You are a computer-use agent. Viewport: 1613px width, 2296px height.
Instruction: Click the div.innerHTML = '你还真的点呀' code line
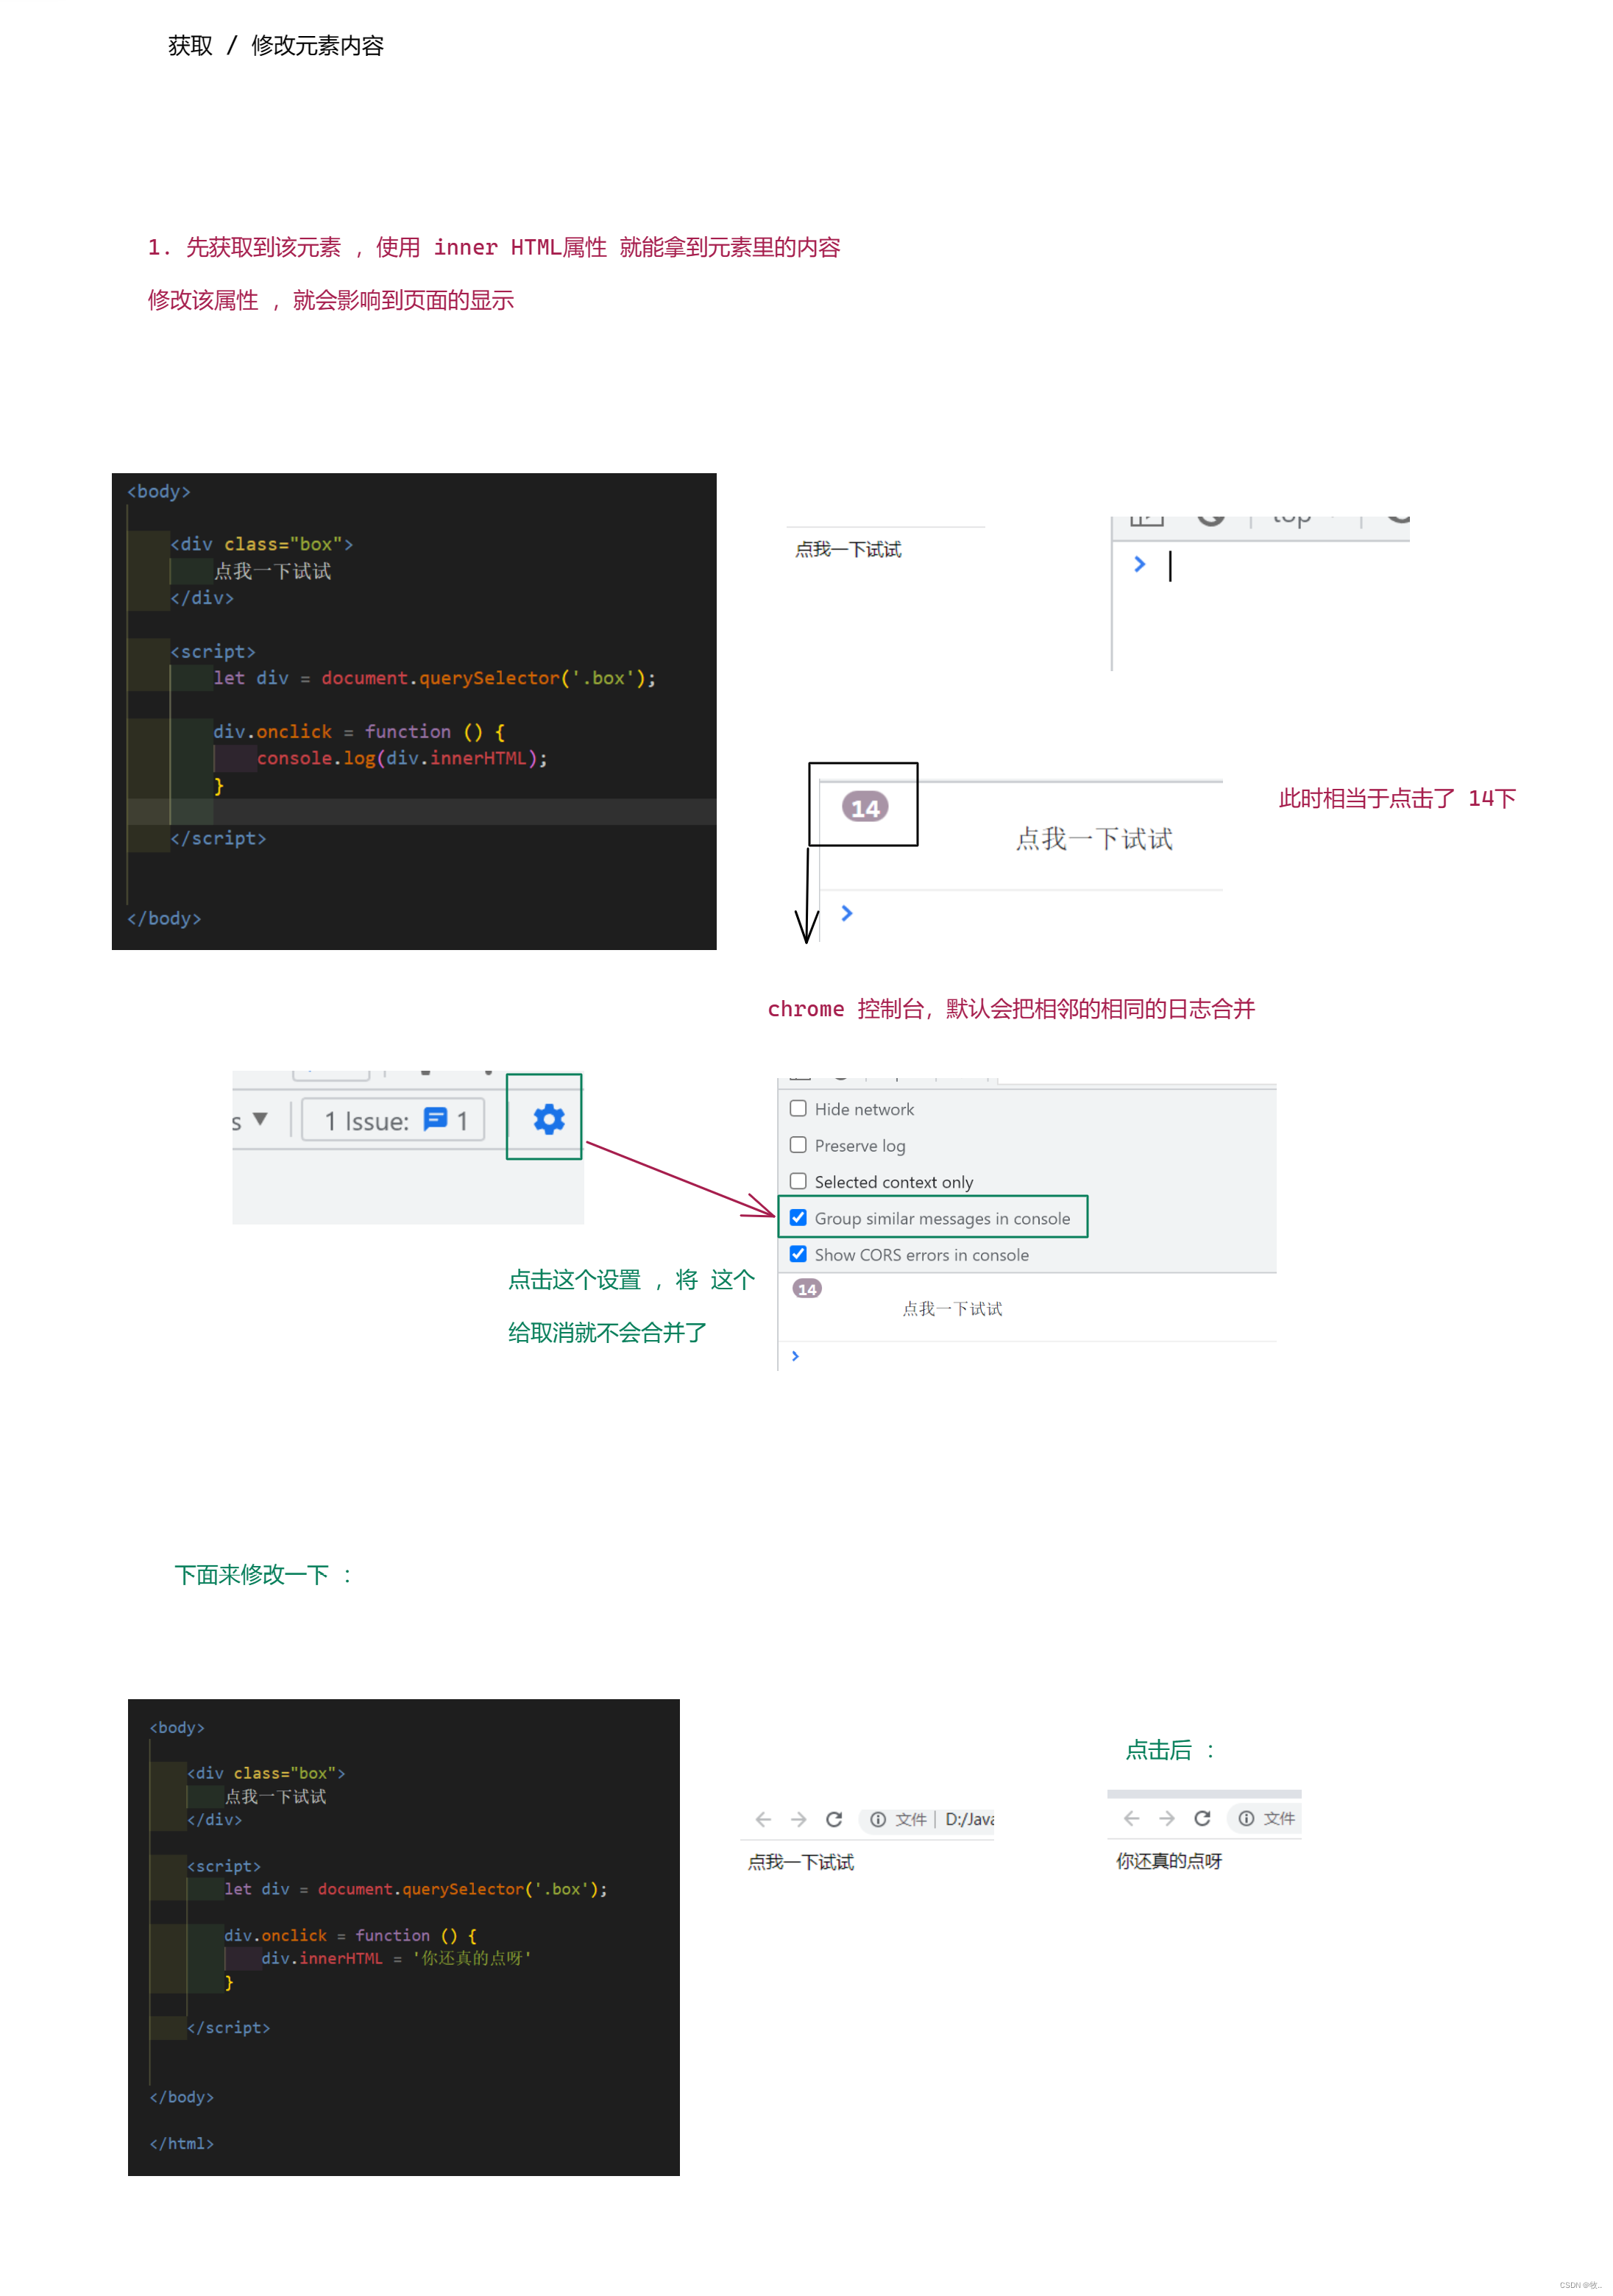click(x=396, y=1958)
